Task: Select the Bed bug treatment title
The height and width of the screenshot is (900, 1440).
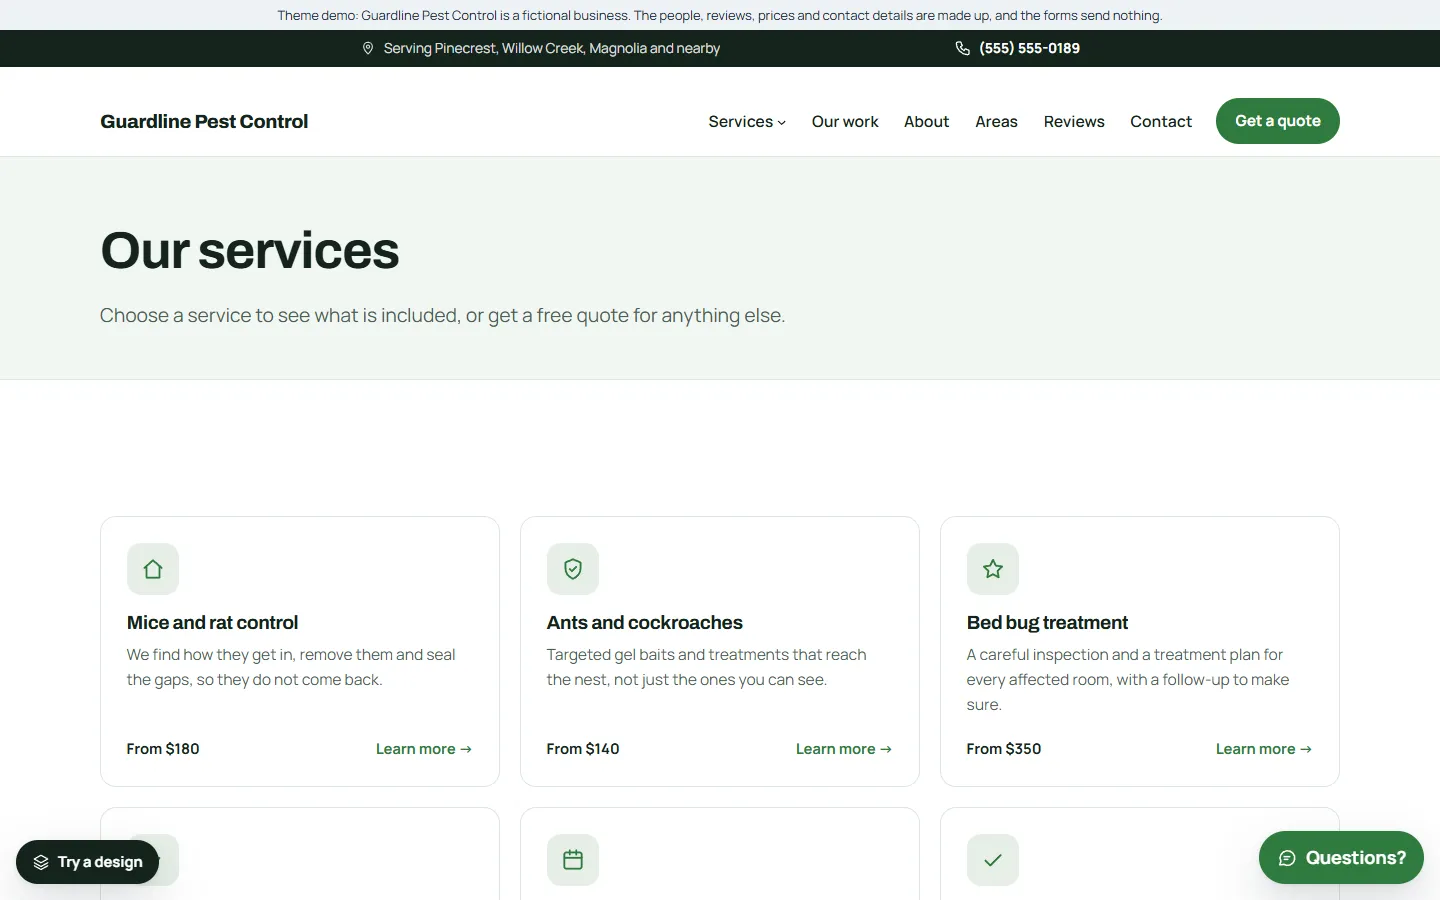Action: point(1047,622)
